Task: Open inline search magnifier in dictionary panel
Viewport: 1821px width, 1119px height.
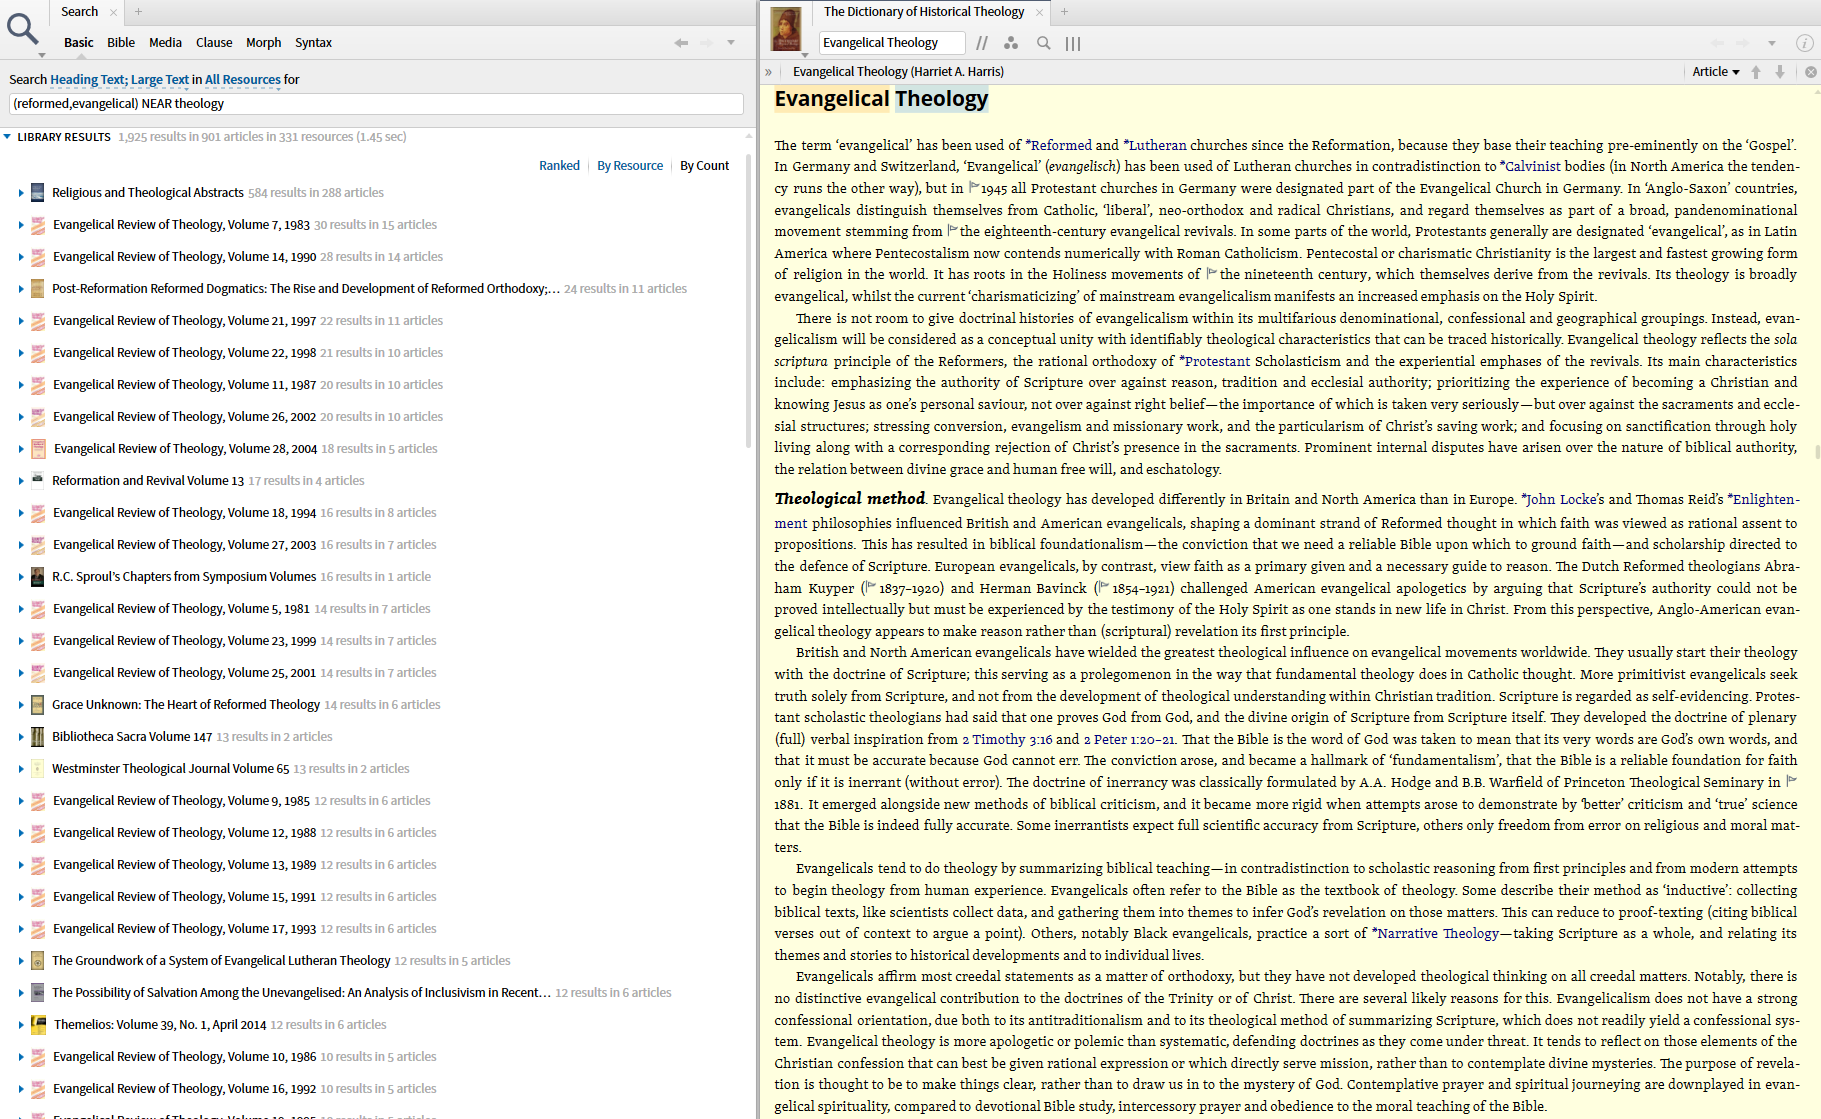Action: point(1043,43)
